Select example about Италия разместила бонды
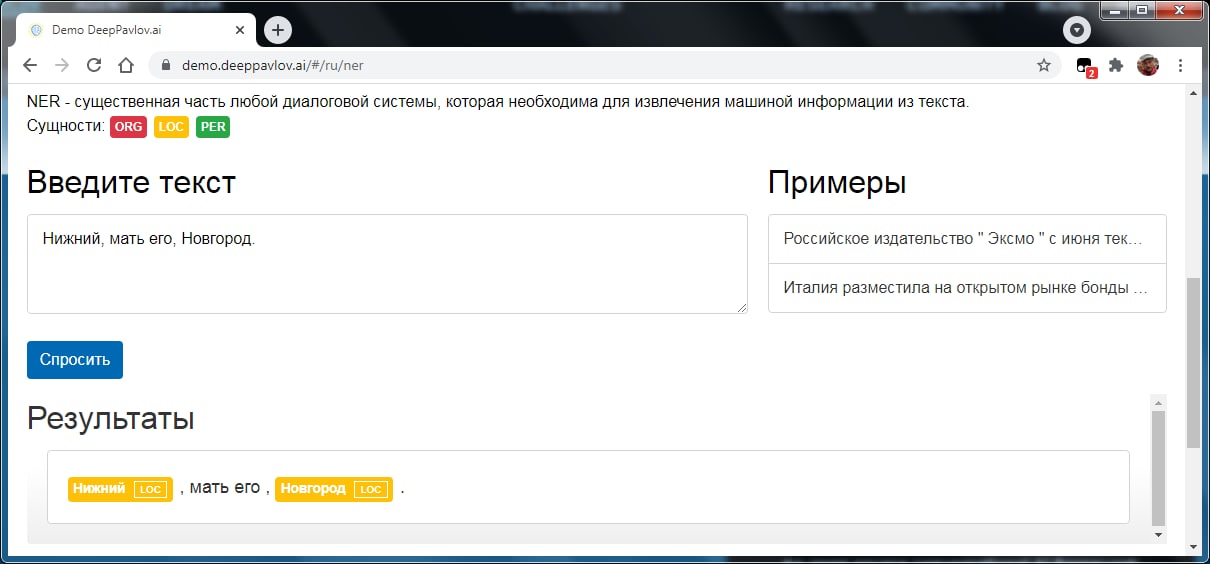 tap(967, 288)
